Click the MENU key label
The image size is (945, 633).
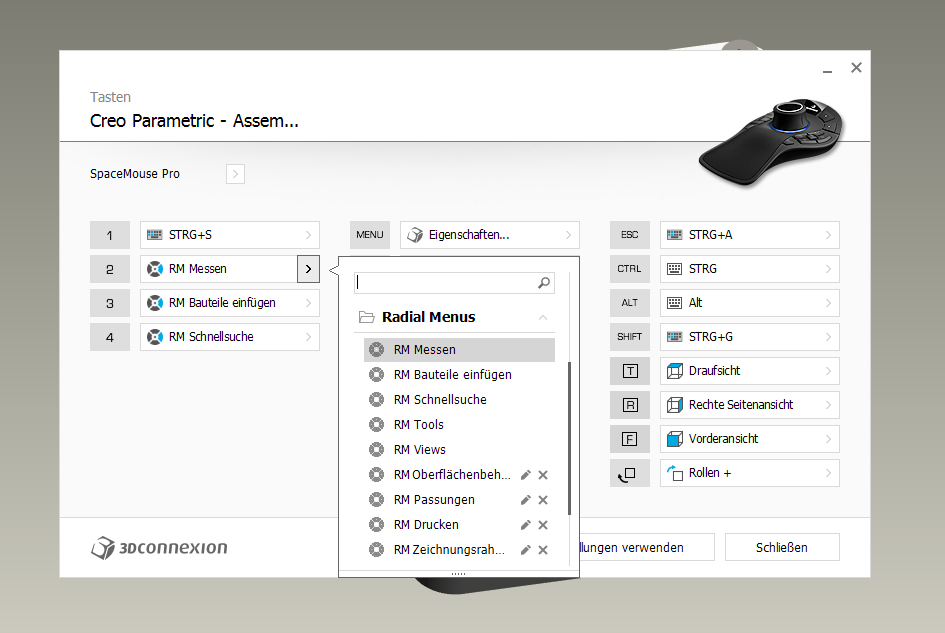[x=369, y=235]
